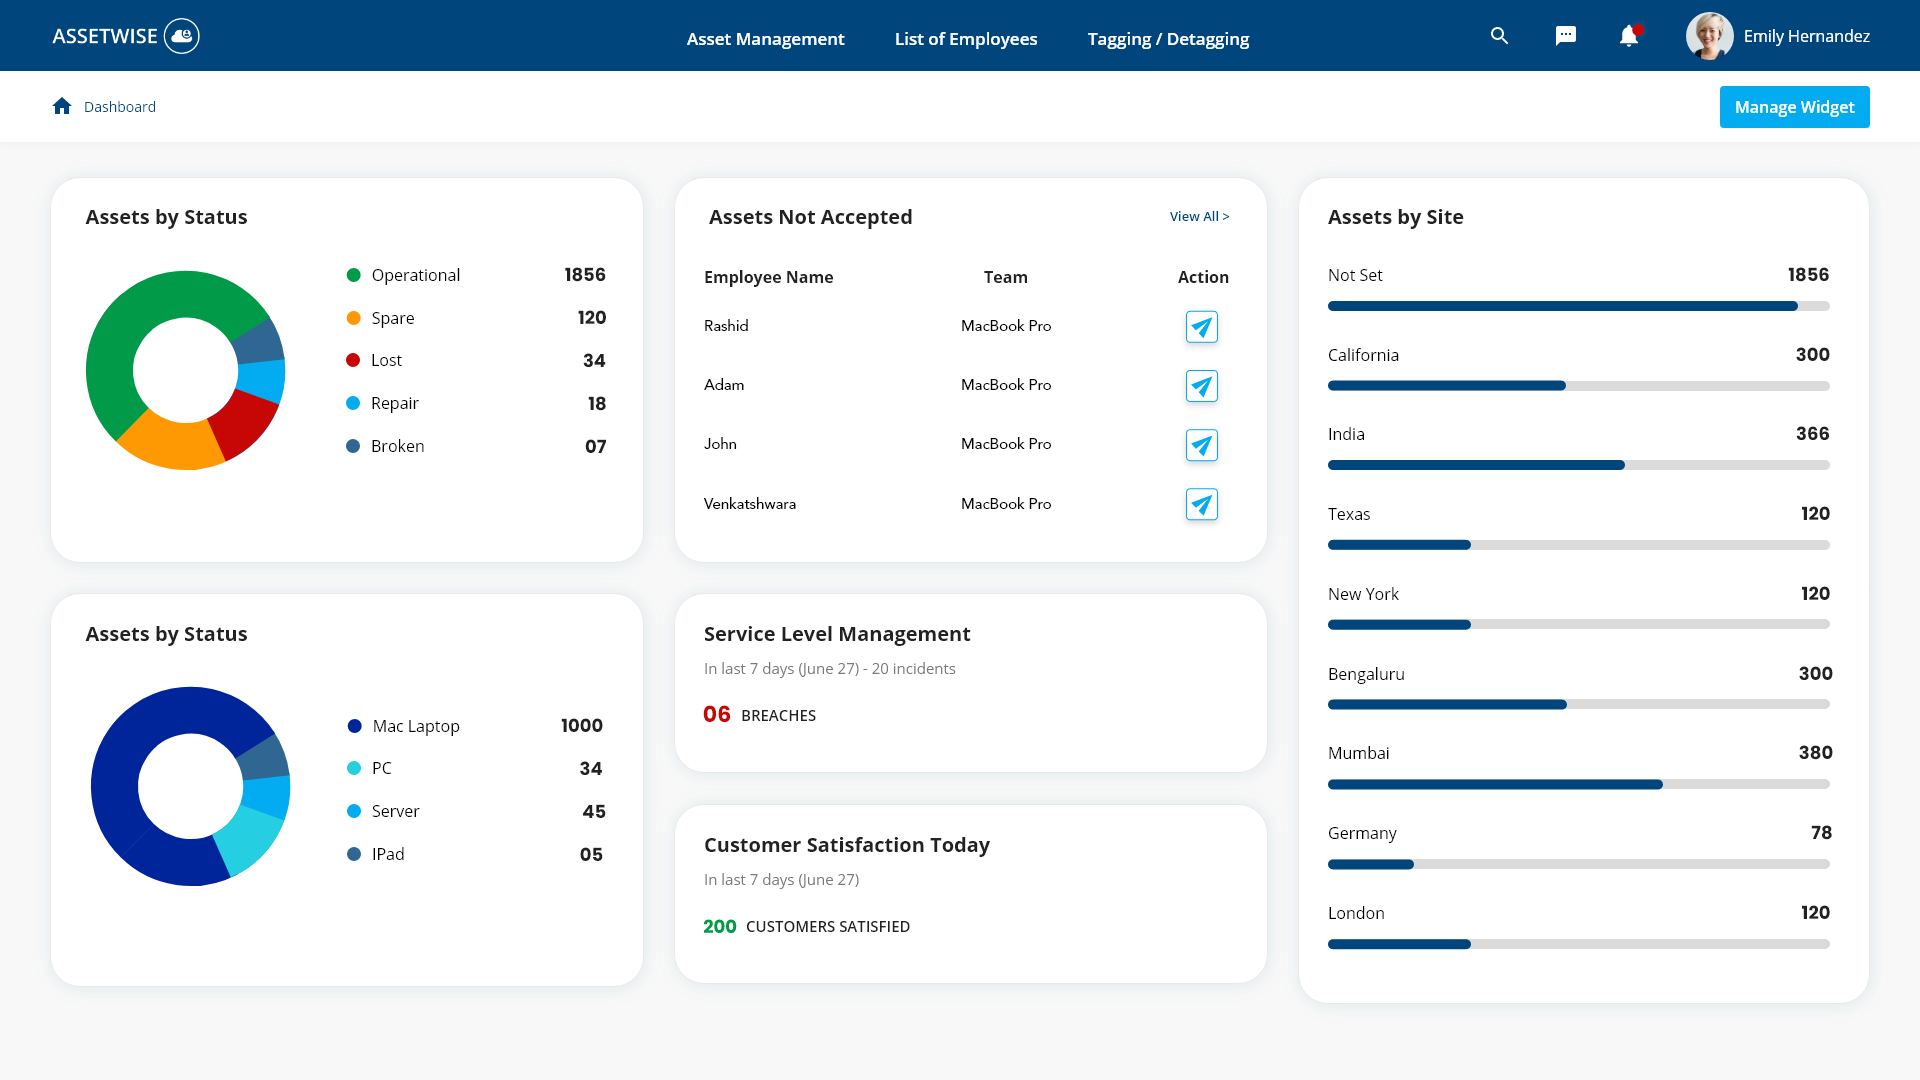
Task: Send reminder for Adam's MacBook Pro
Action: [1201, 386]
